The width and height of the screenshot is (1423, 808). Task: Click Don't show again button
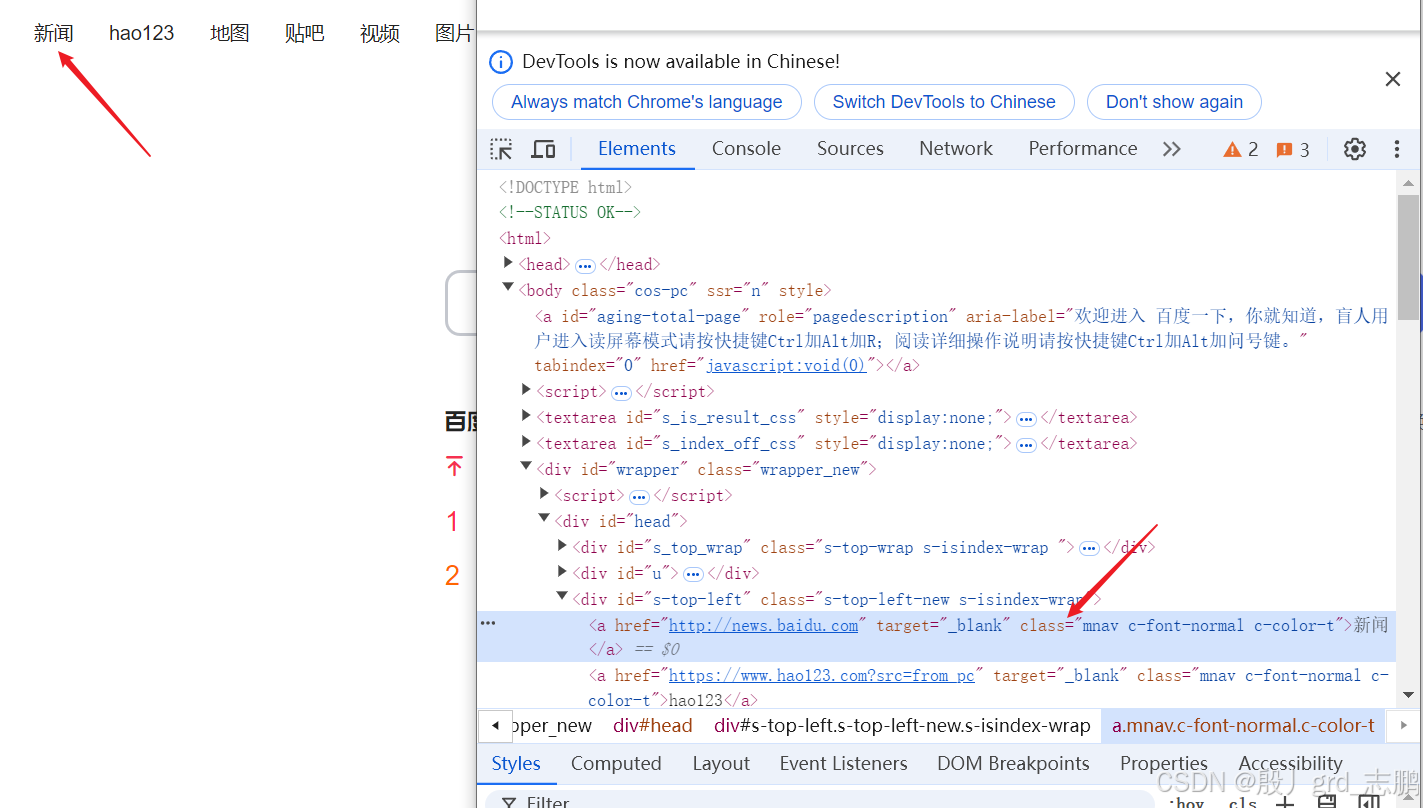pyautogui.click(x=1174, y=102)
